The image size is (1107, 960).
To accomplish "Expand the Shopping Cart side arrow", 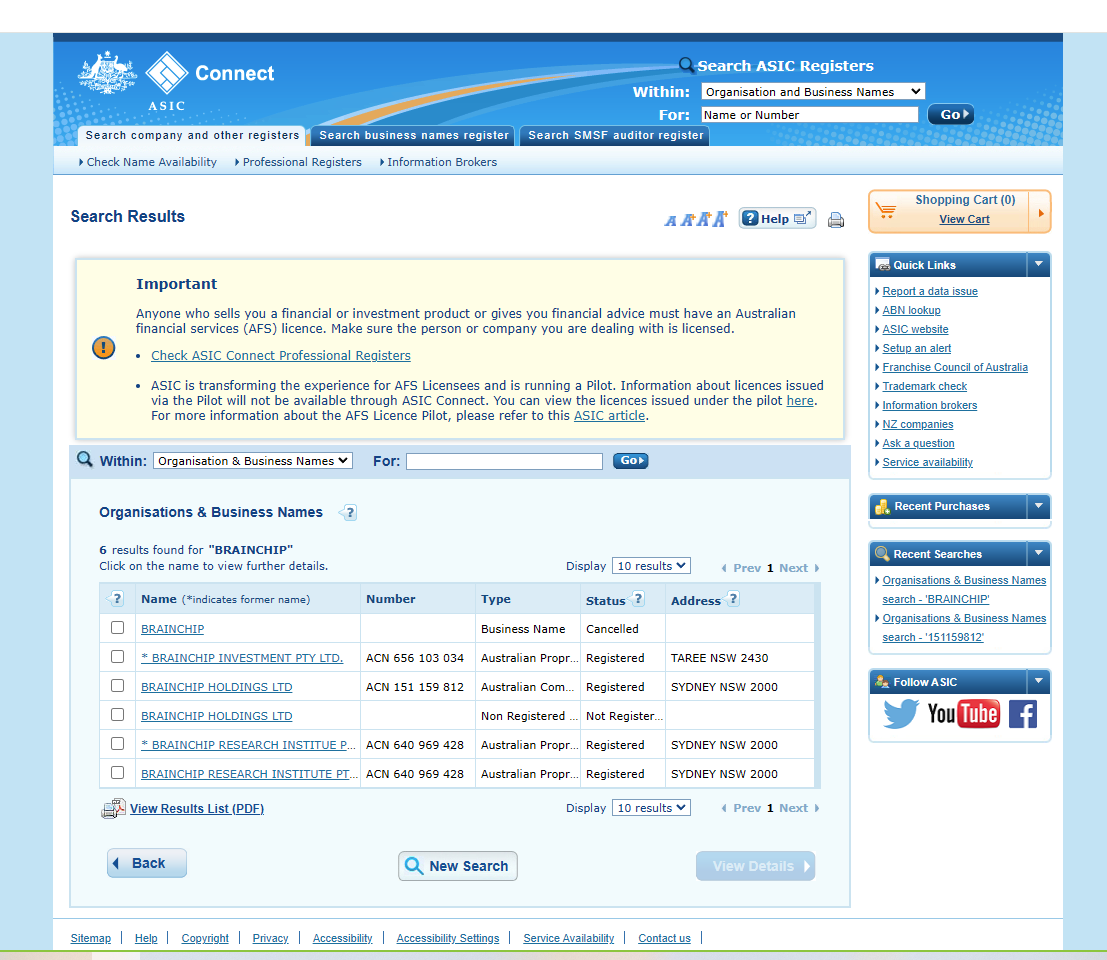I will click(x=1041, y=212).
